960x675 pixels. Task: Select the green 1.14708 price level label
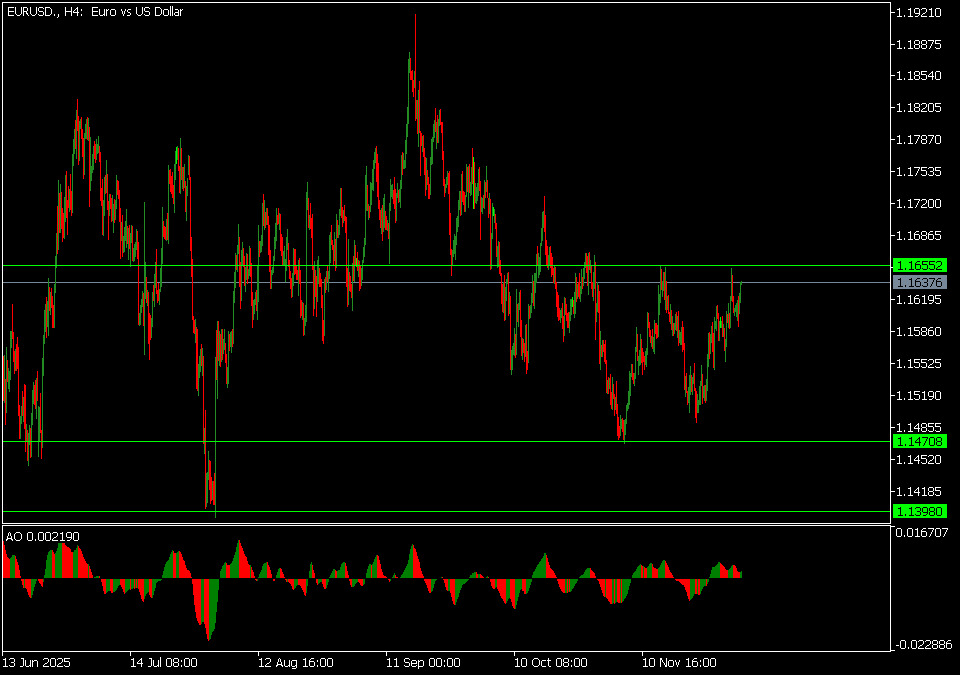coord(919,441)
